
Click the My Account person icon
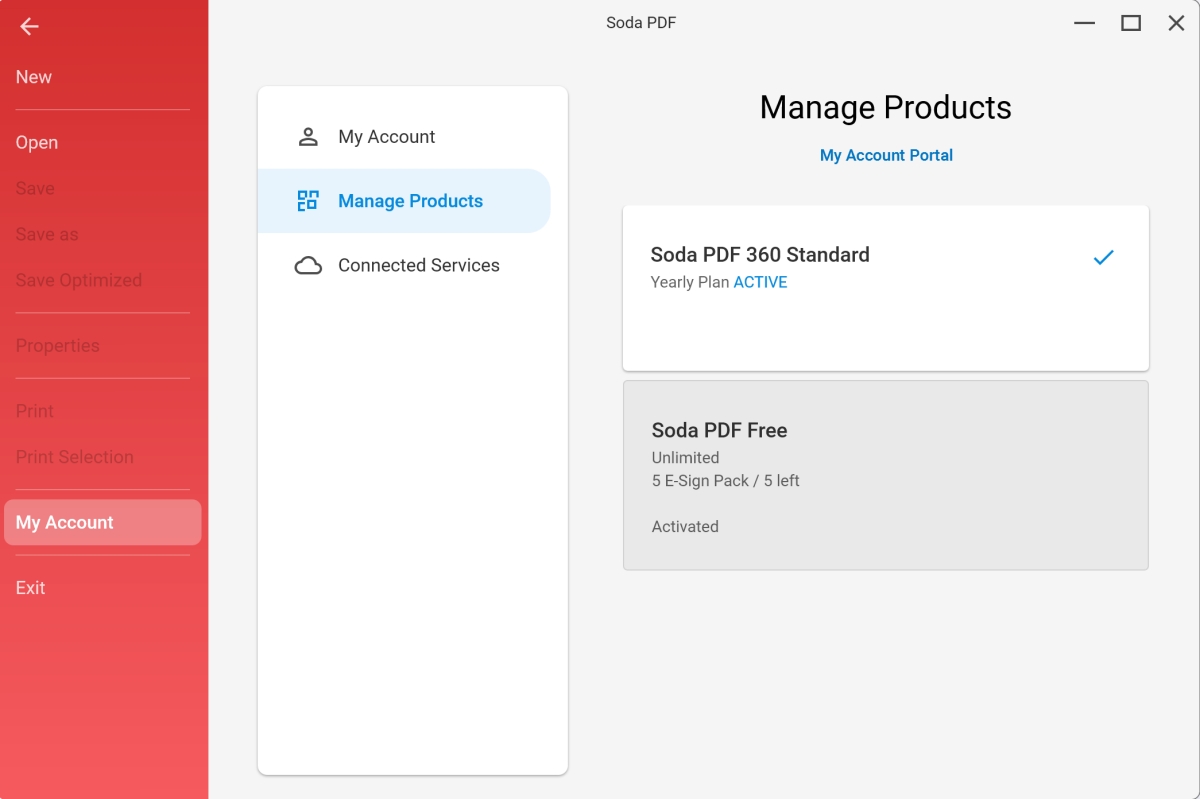click(x=308, y=137)
